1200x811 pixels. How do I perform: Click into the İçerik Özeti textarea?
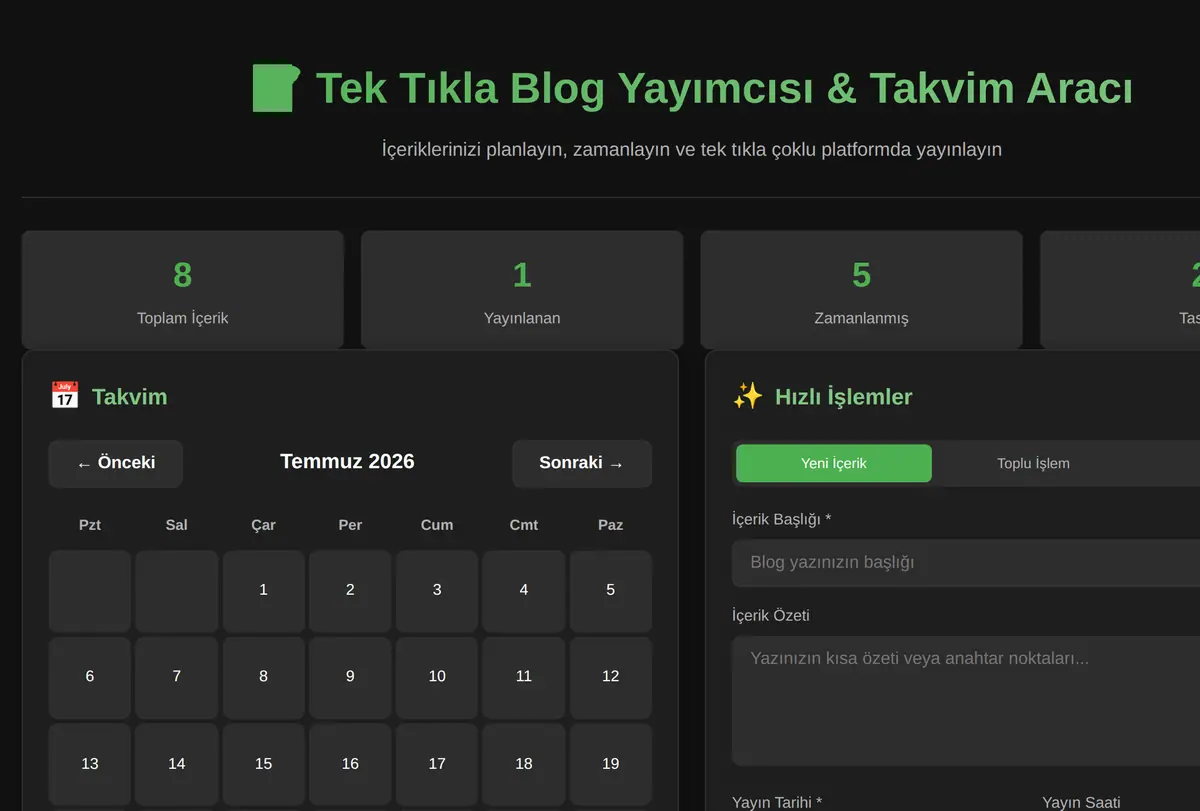coord(966,701)
